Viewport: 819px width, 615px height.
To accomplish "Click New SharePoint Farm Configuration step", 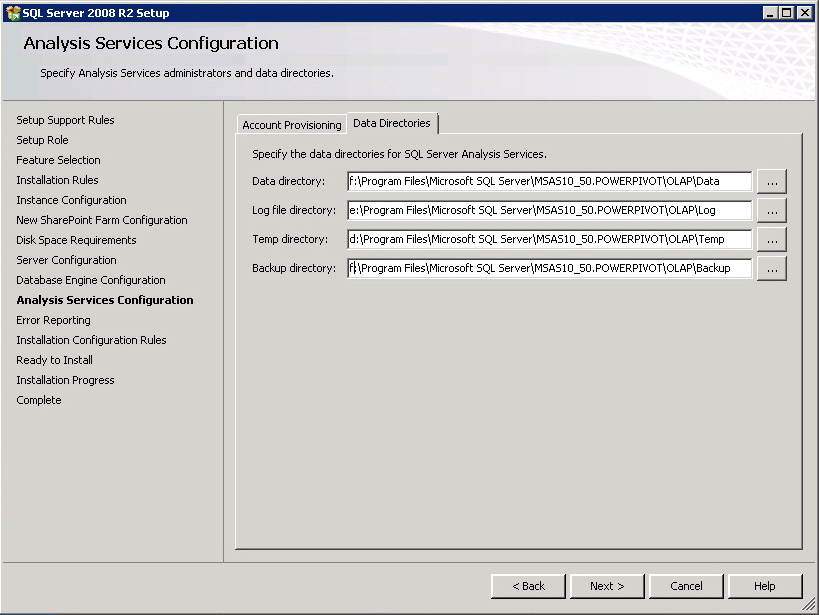I will click(102, 220).
